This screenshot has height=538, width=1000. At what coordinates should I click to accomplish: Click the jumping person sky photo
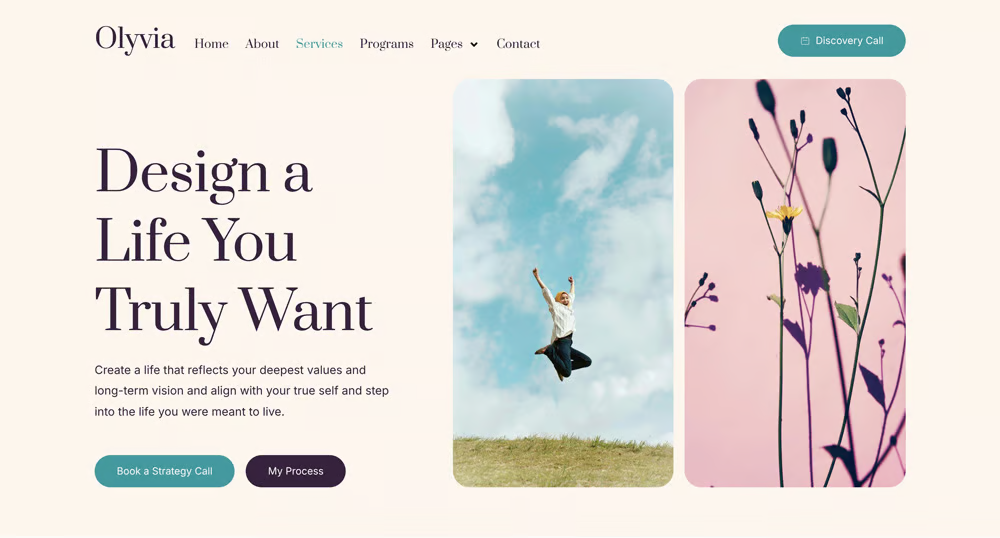[563, 283]
